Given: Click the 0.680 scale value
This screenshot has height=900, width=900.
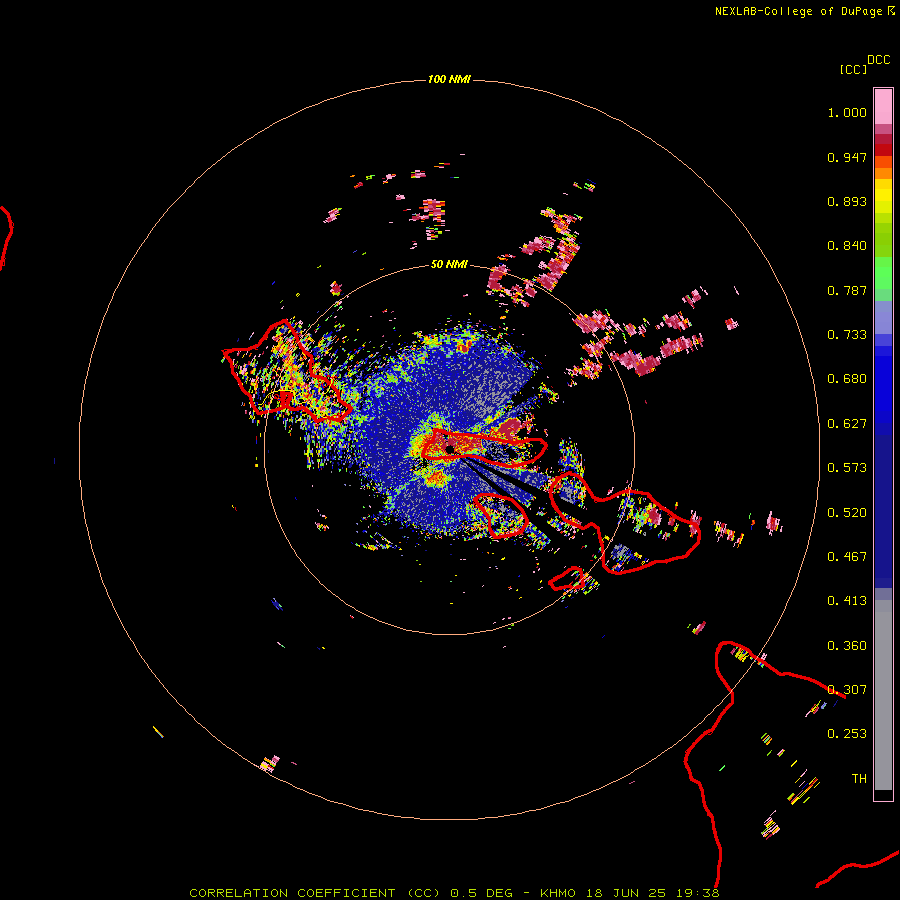Looking at the screenshot, I should (847, 379).
